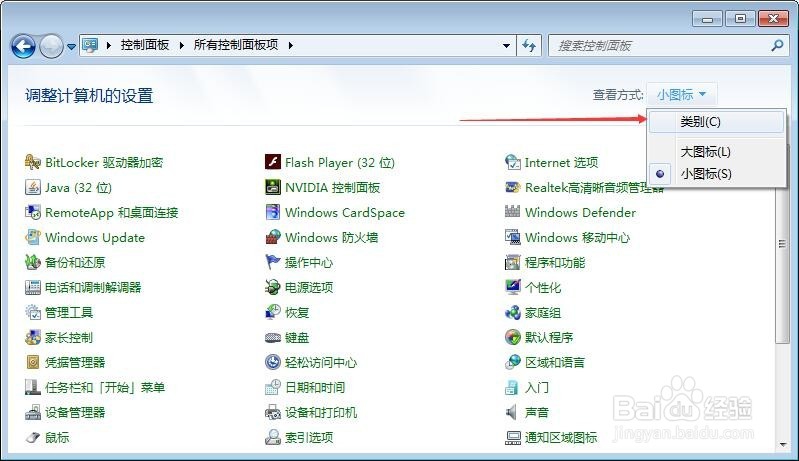Open the 设备管理器 link
This screenshot has height=461, width=799.
tap(75, 412)
